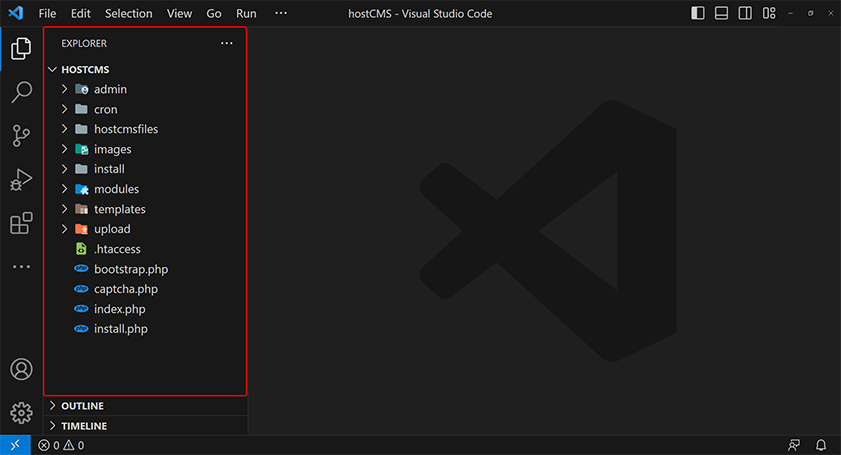
Task: Click the bootstrap.php file icon
Action: [x=81, y=269]
